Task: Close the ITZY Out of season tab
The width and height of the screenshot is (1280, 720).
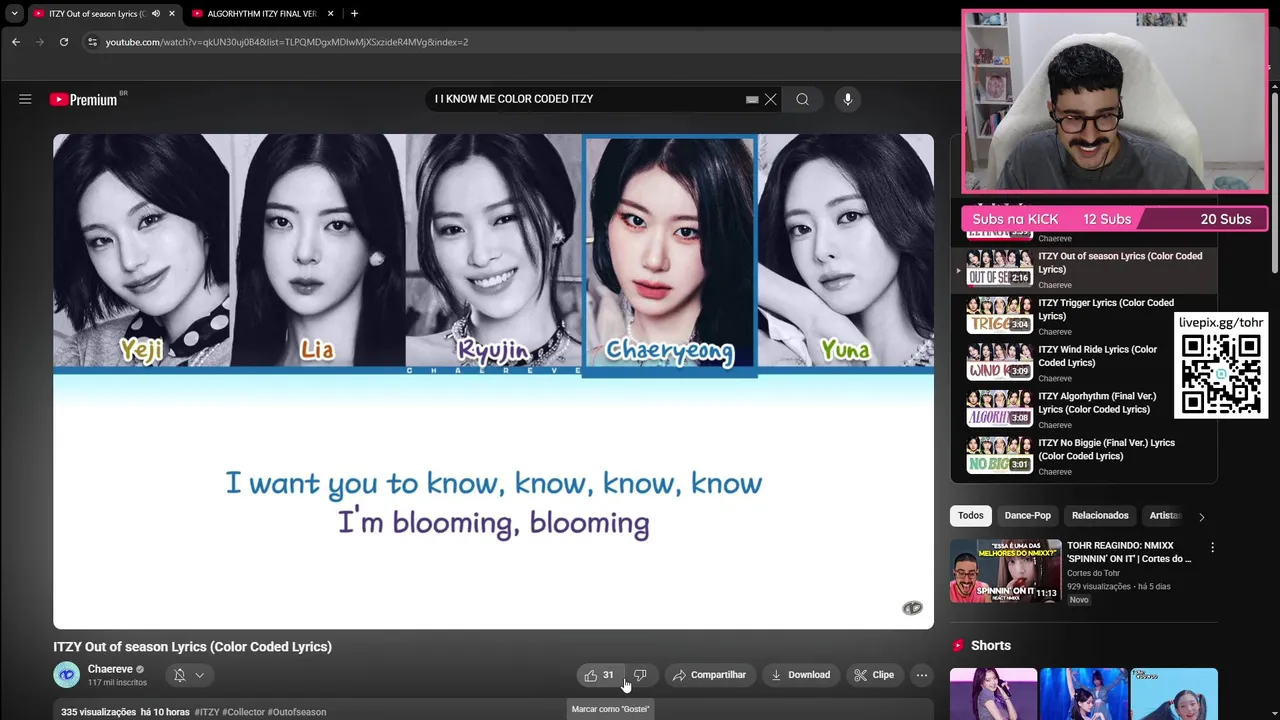Action: (172, 13)
